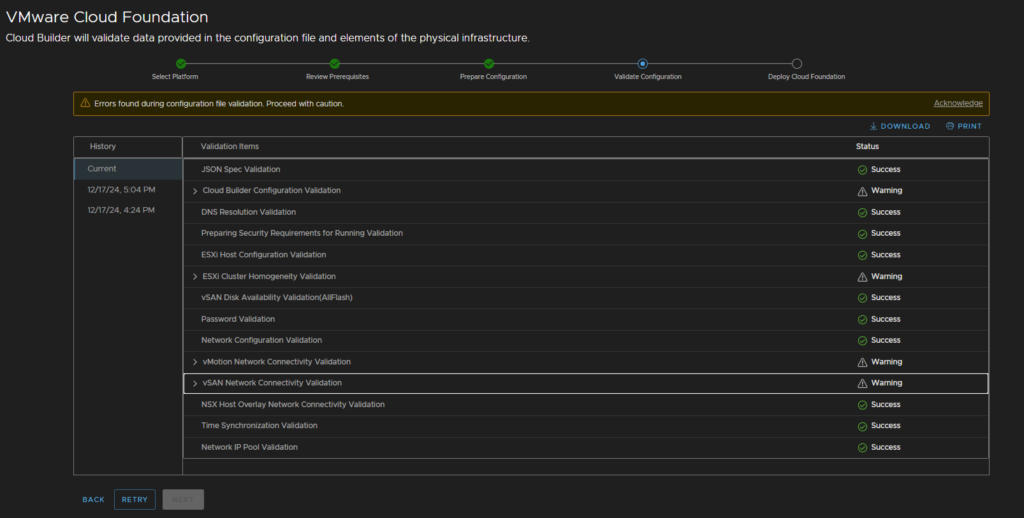
Task: Select the DNS Resolution Validation row text
Action: pyautogui.click(x=248, y=212)
